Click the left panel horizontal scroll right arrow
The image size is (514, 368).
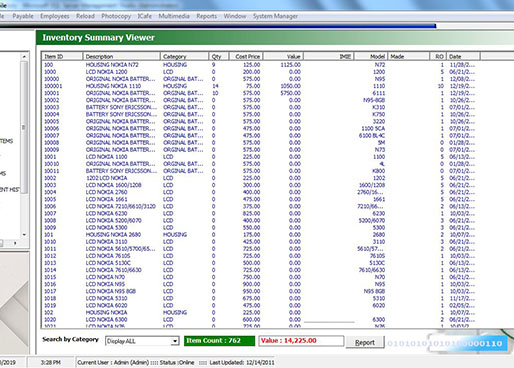15,243
